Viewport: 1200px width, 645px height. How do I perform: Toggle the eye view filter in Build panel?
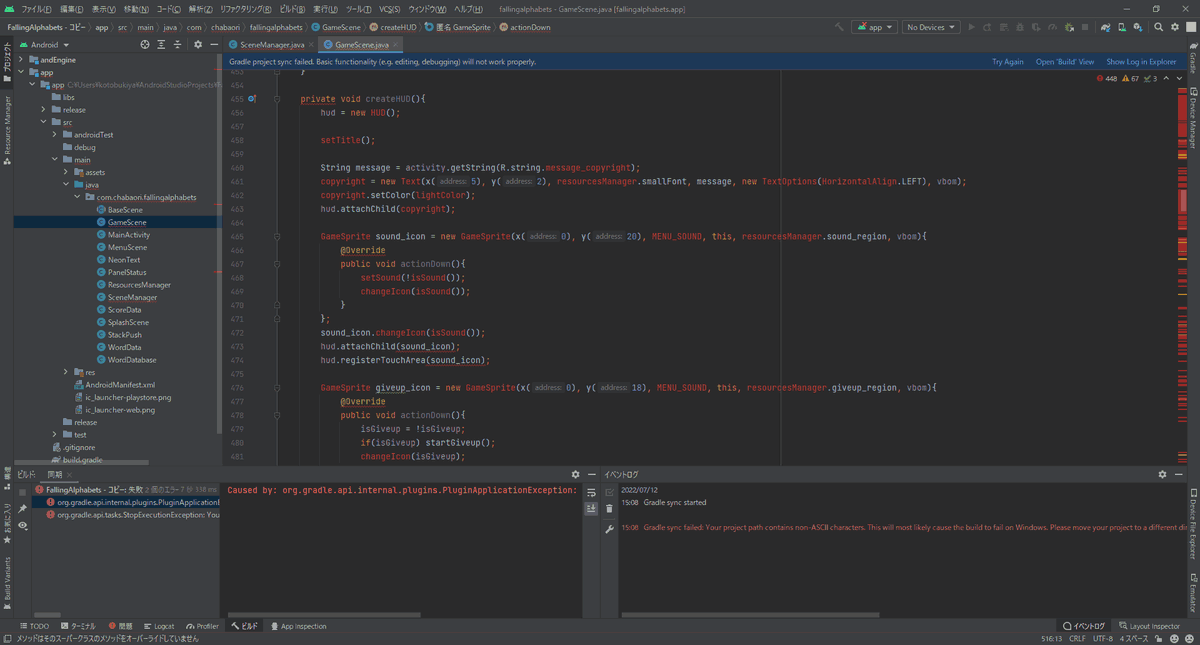22,526
